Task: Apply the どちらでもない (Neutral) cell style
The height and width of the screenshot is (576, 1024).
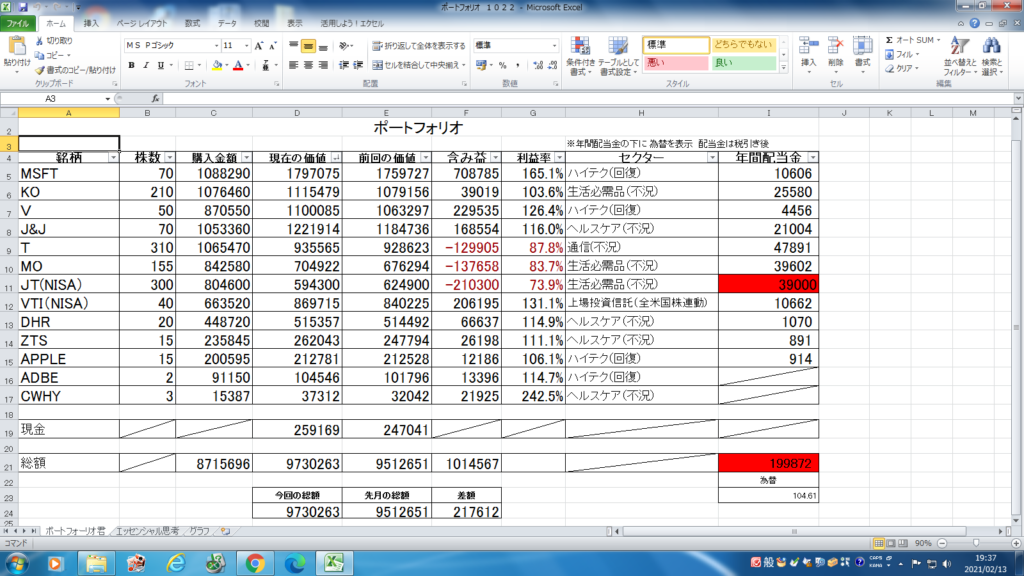Action: [743, 45]
